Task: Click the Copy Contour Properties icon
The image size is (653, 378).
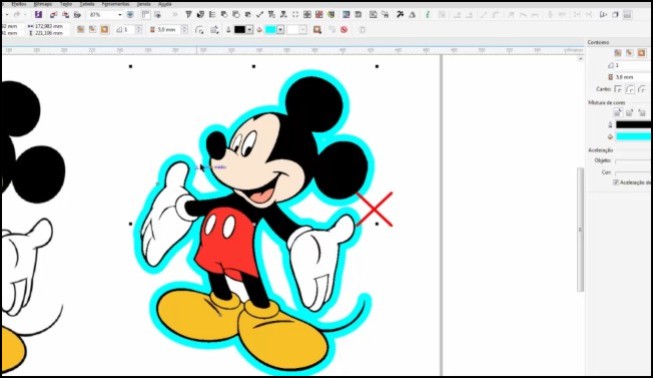Action: [332, 30]
